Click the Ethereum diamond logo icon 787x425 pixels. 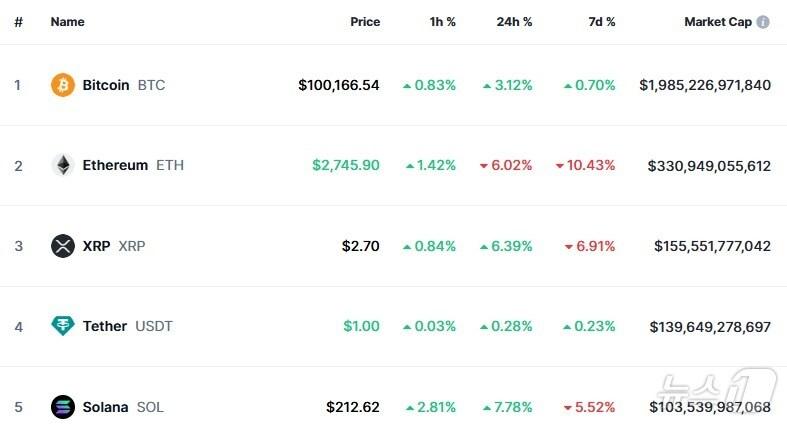coord(63,165)
